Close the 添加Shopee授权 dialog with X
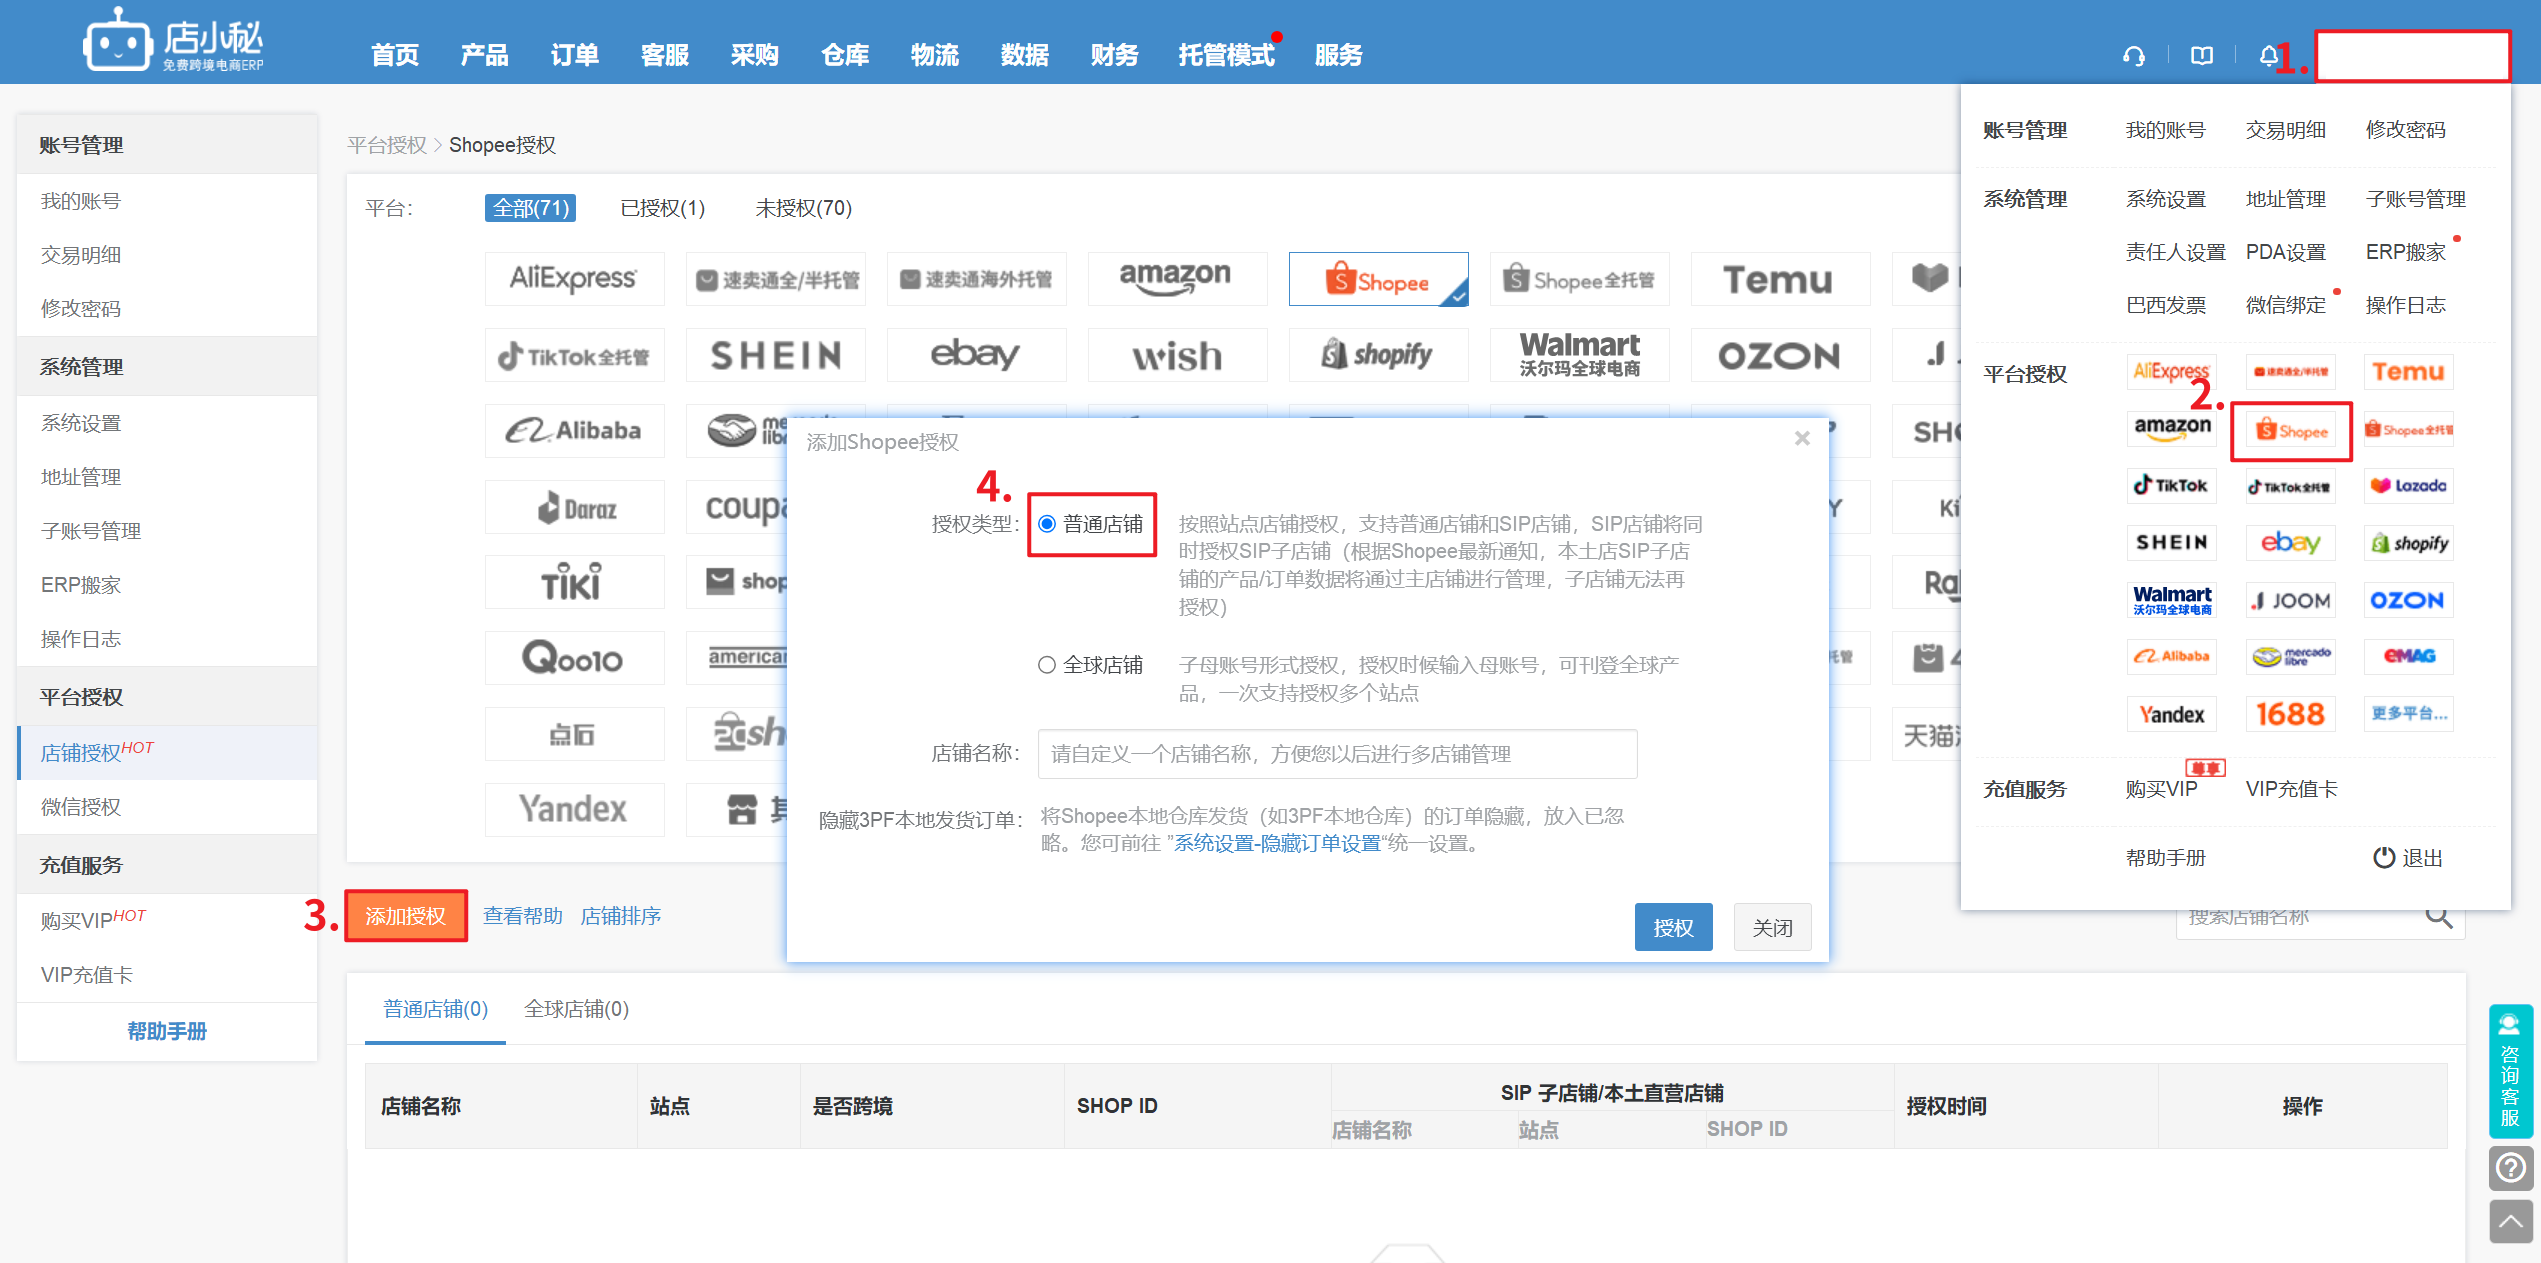 pyautogui.click(x=1802, y=439)
